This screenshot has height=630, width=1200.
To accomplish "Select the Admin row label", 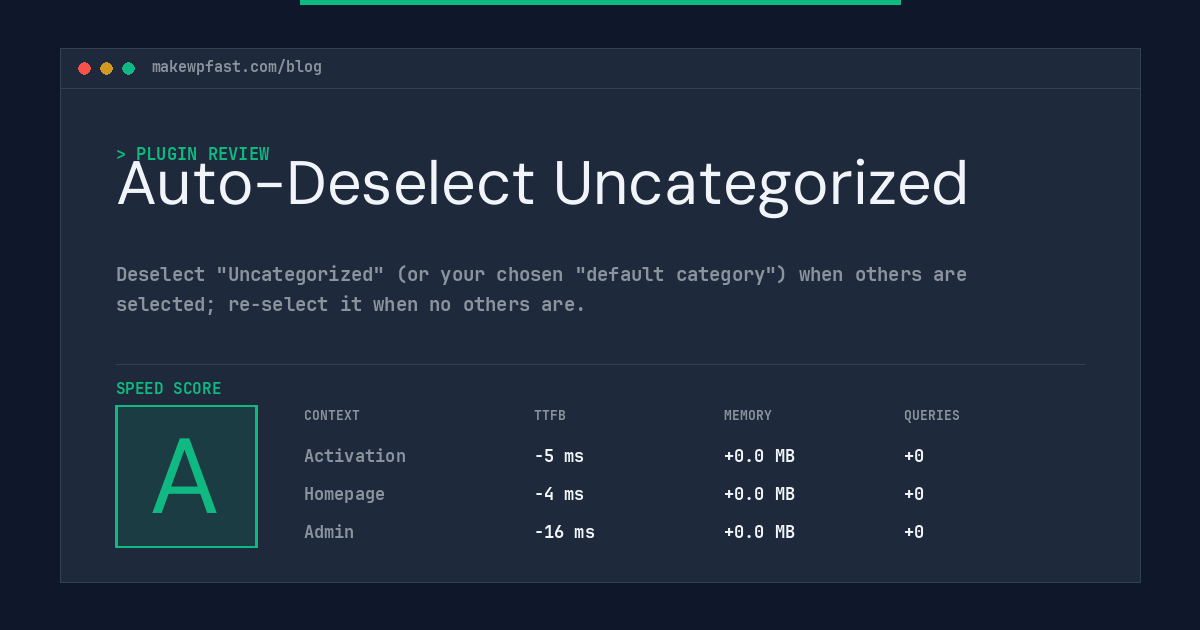I will click(329, 532).
